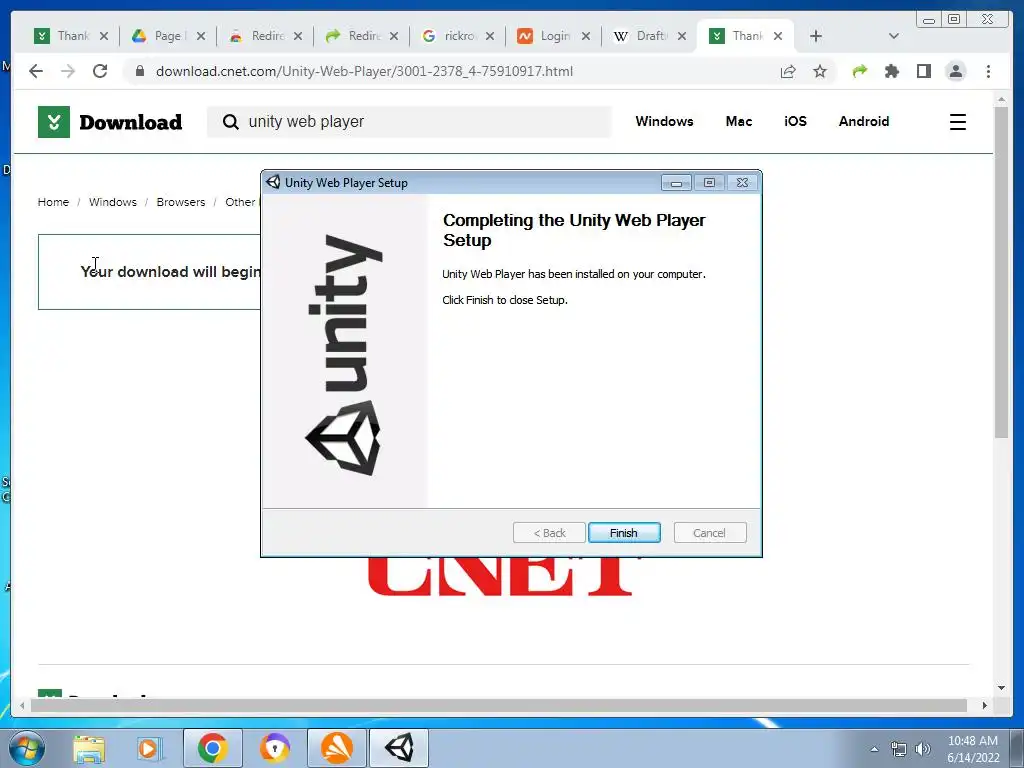Screen dimensions: 1024x768
Task: Reload the CNET download page
Action: pos(100,71)
